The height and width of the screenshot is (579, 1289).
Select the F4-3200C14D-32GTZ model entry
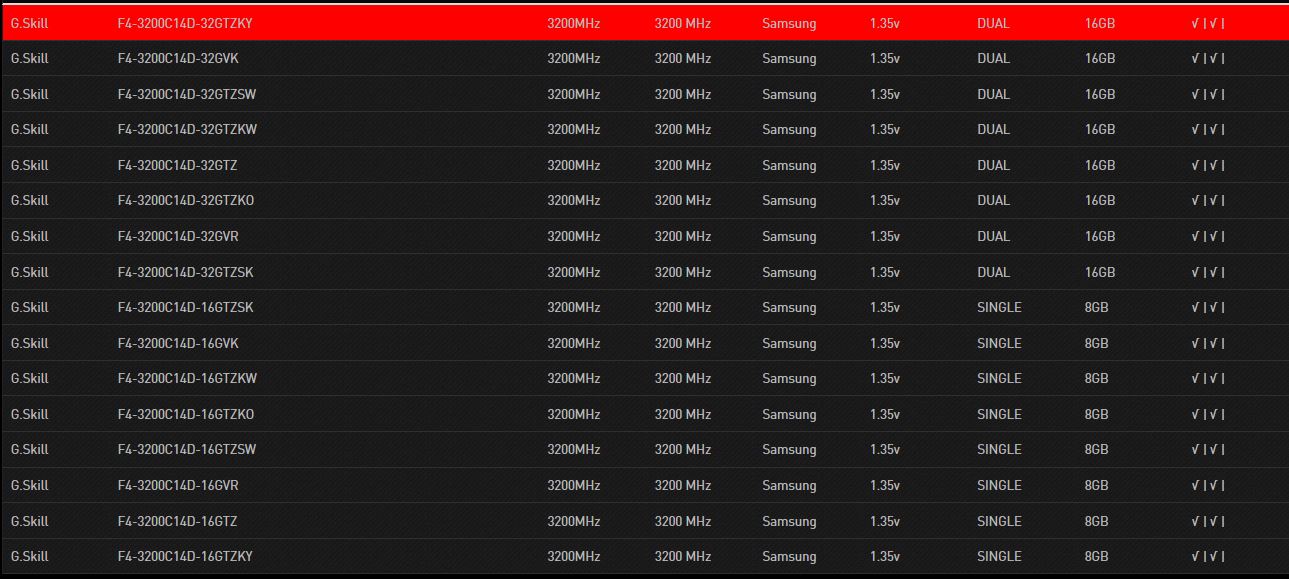(177, 165)
